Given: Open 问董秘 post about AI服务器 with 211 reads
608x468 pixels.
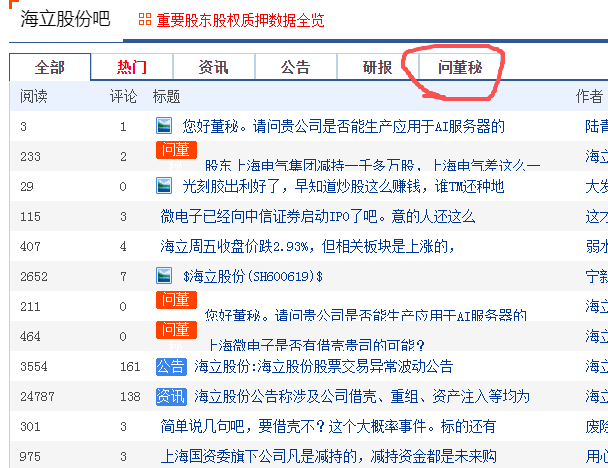Looking at the screenshot, I should [366, 314].
